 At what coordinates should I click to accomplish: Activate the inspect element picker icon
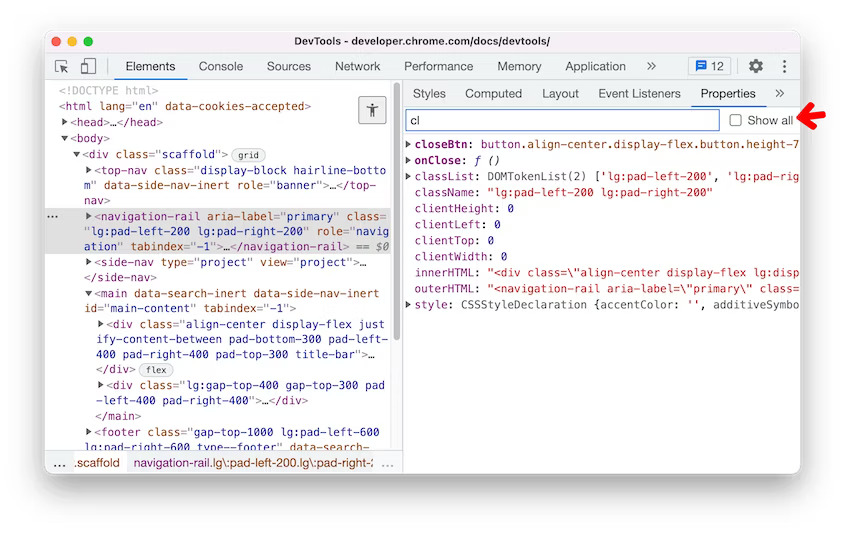(61, 66)
